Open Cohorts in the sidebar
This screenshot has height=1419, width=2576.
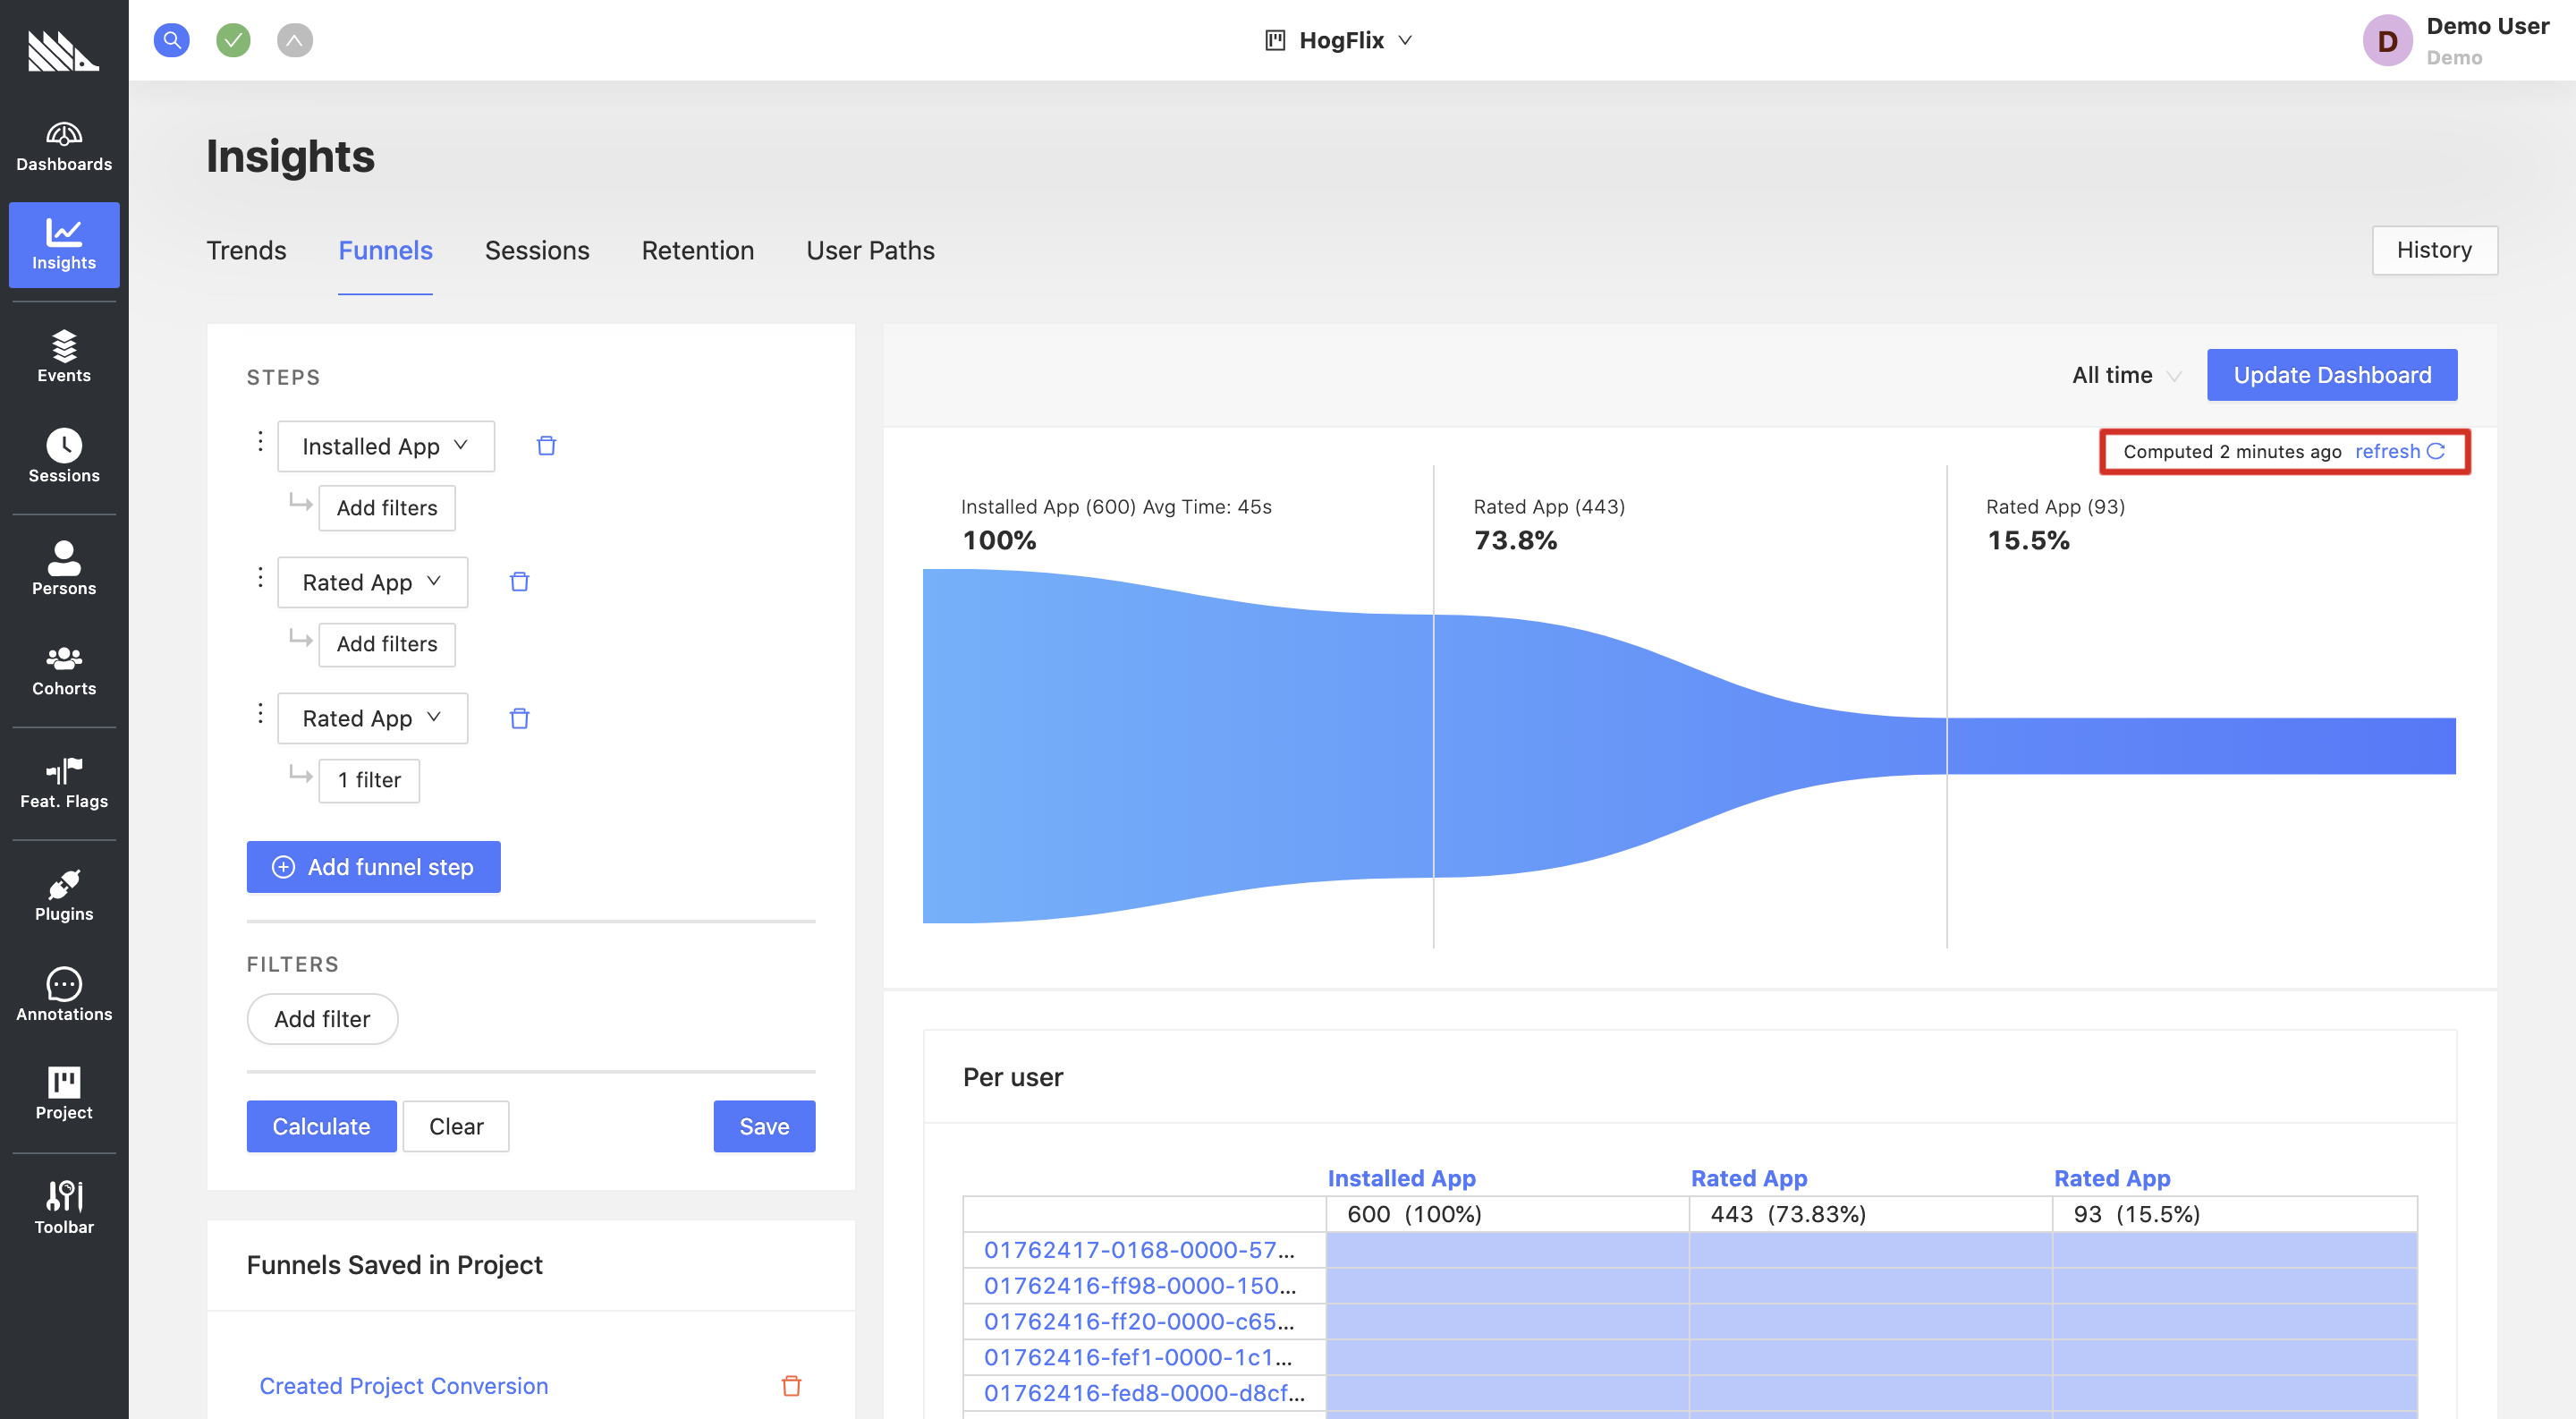click(x=64, y=670)
